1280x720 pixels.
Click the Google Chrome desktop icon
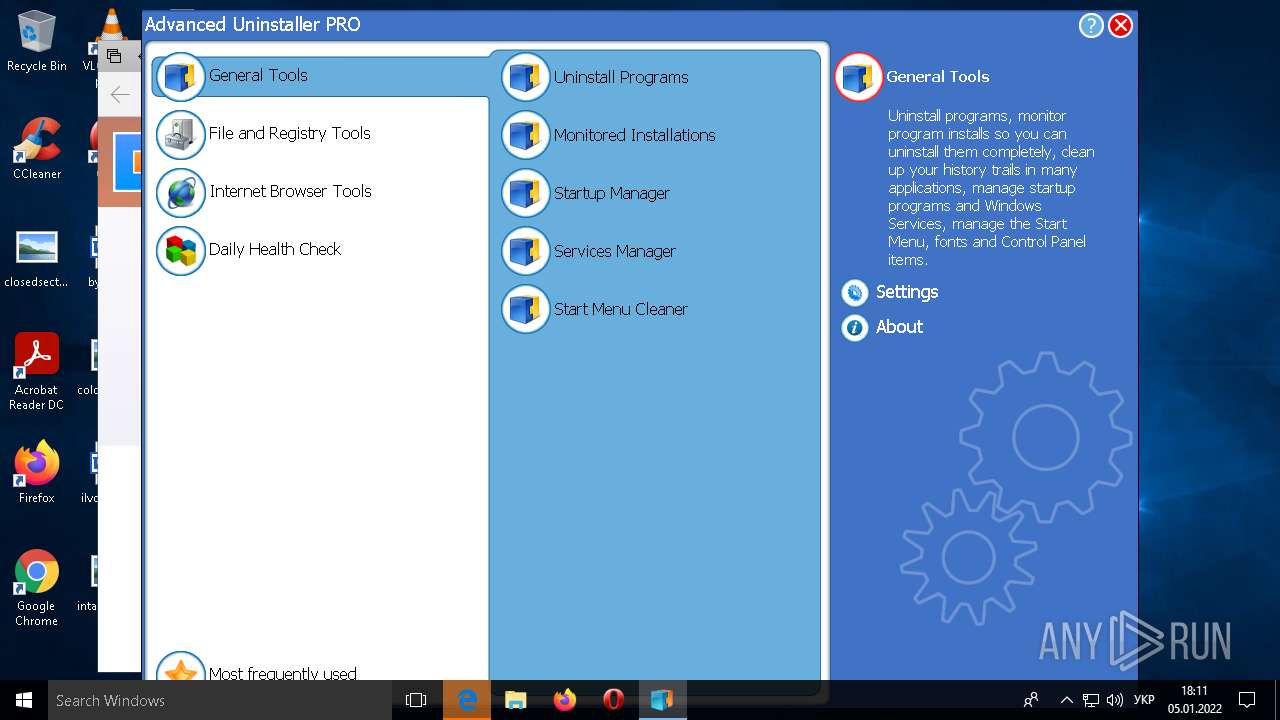(x=37, y=588)
